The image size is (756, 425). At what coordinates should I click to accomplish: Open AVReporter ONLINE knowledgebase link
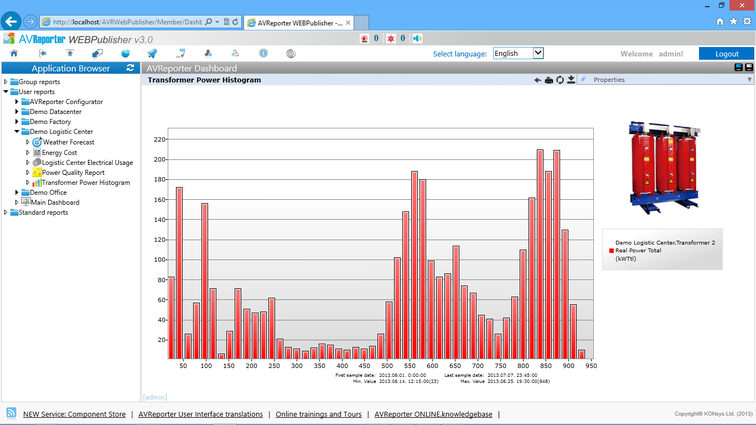(x=433, y=414)
